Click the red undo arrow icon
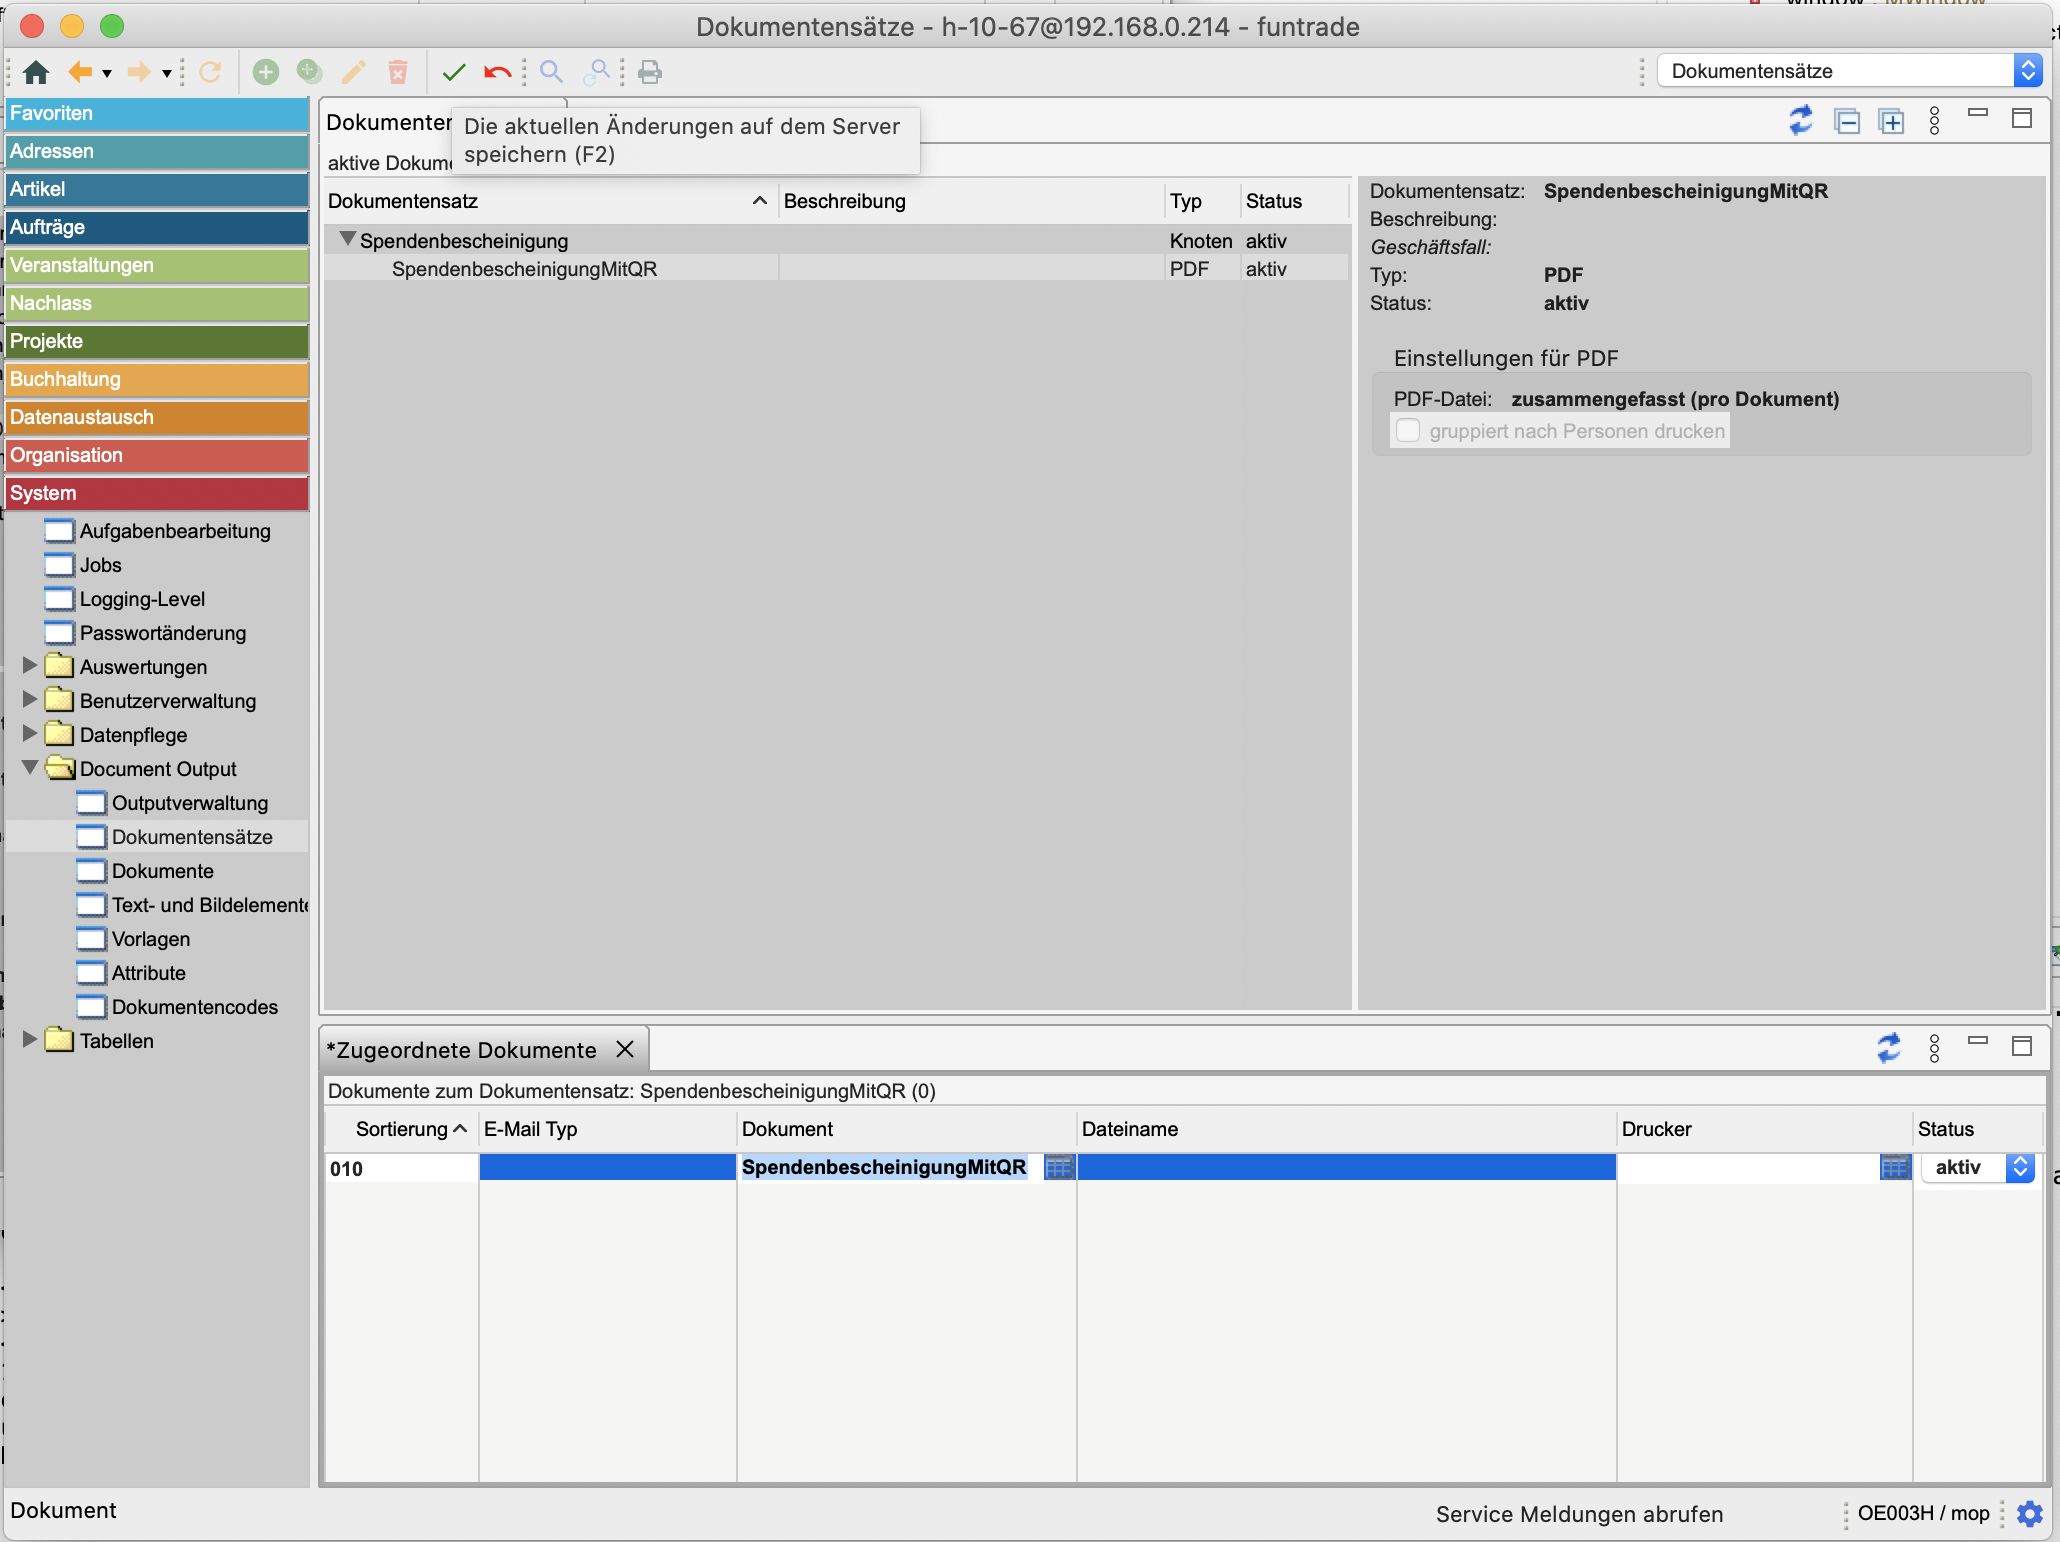2060x1542 pixels. coord(497,72)
